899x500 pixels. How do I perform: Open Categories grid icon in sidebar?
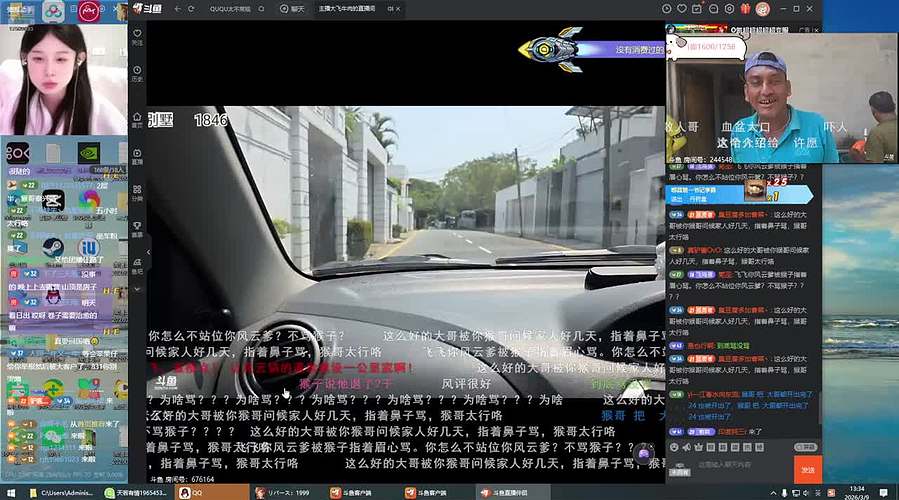click(x=137, y=192)
